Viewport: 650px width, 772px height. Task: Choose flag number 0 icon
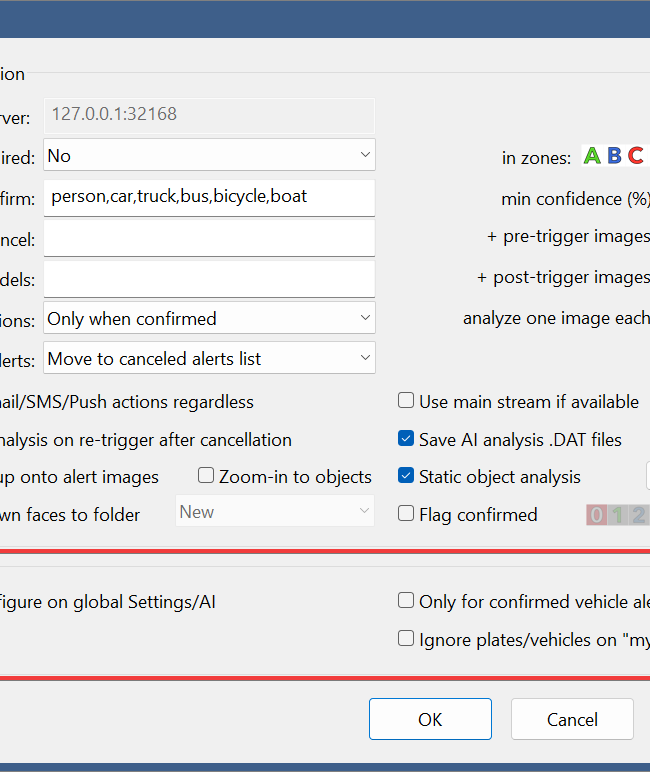click(x=596, y=515)
